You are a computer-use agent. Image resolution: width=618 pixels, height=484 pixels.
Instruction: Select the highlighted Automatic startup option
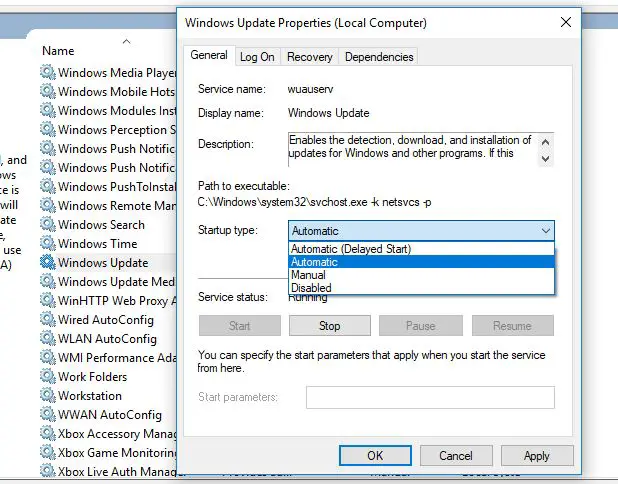421,262
